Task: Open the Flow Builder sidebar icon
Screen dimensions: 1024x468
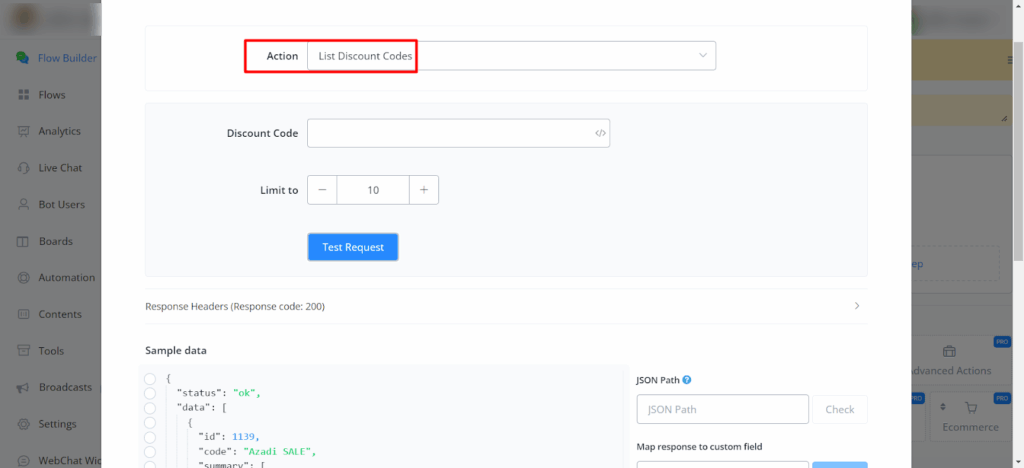Action: 22,58
